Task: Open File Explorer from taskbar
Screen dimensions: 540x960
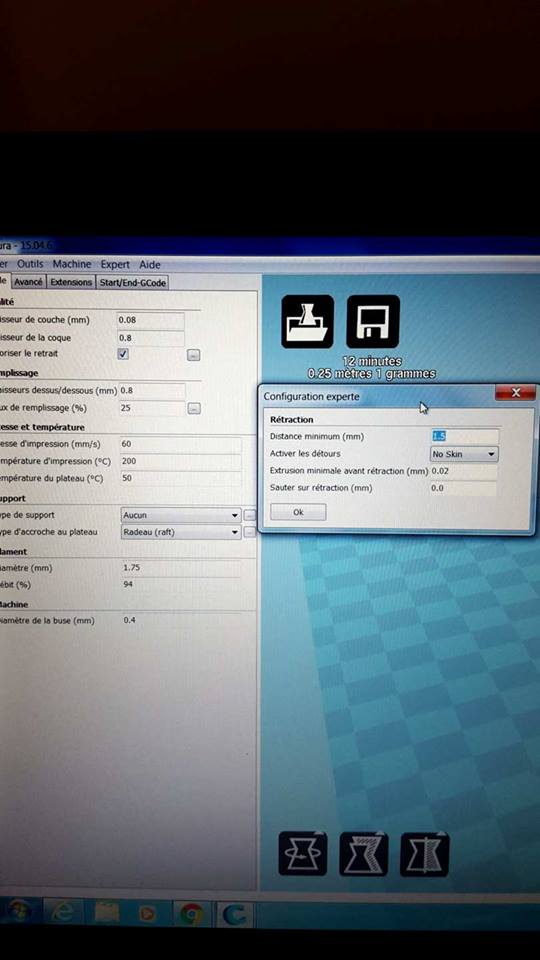Action: (107, 915)
